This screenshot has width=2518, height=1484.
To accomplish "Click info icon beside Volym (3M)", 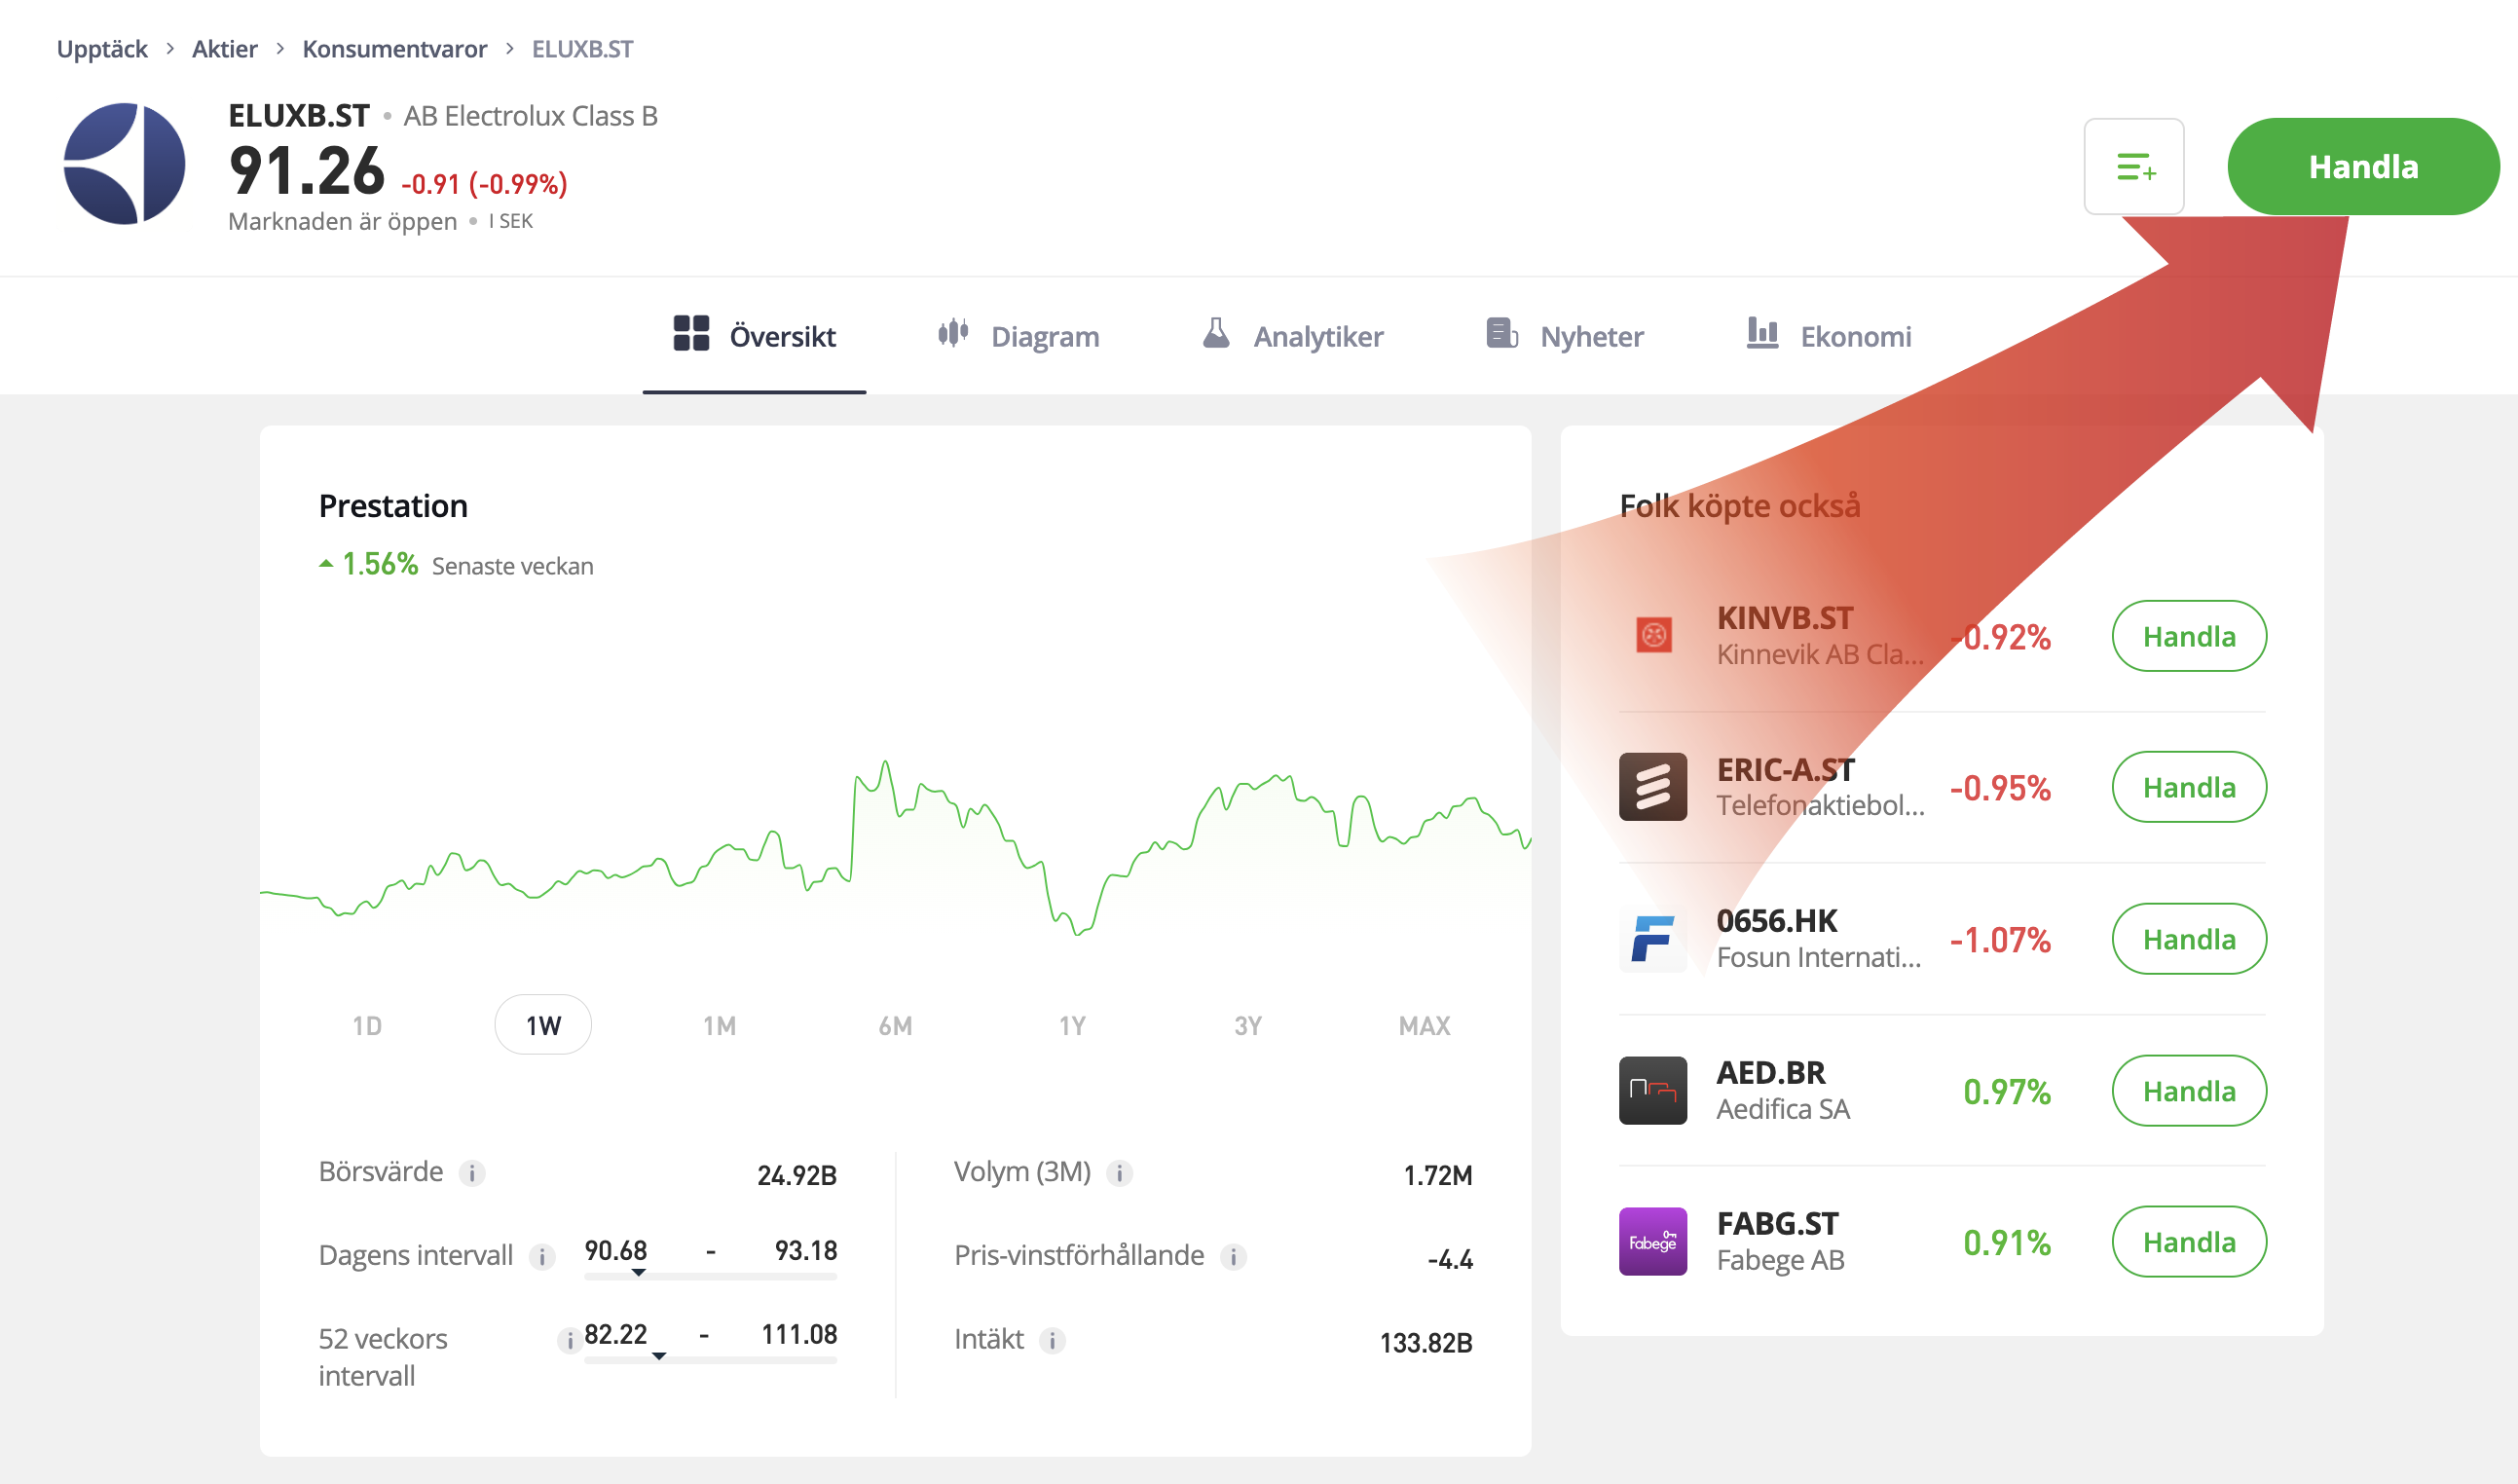I will pyautogui.click(x=1119, y=1173).
